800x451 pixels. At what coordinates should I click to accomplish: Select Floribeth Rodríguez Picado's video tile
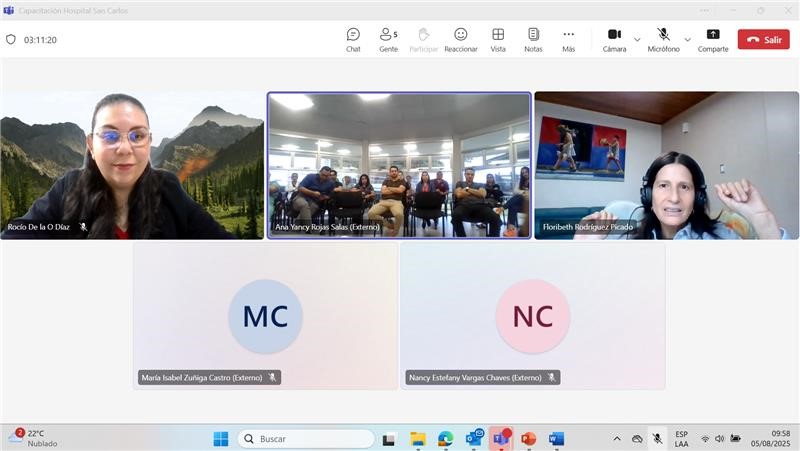666,165
